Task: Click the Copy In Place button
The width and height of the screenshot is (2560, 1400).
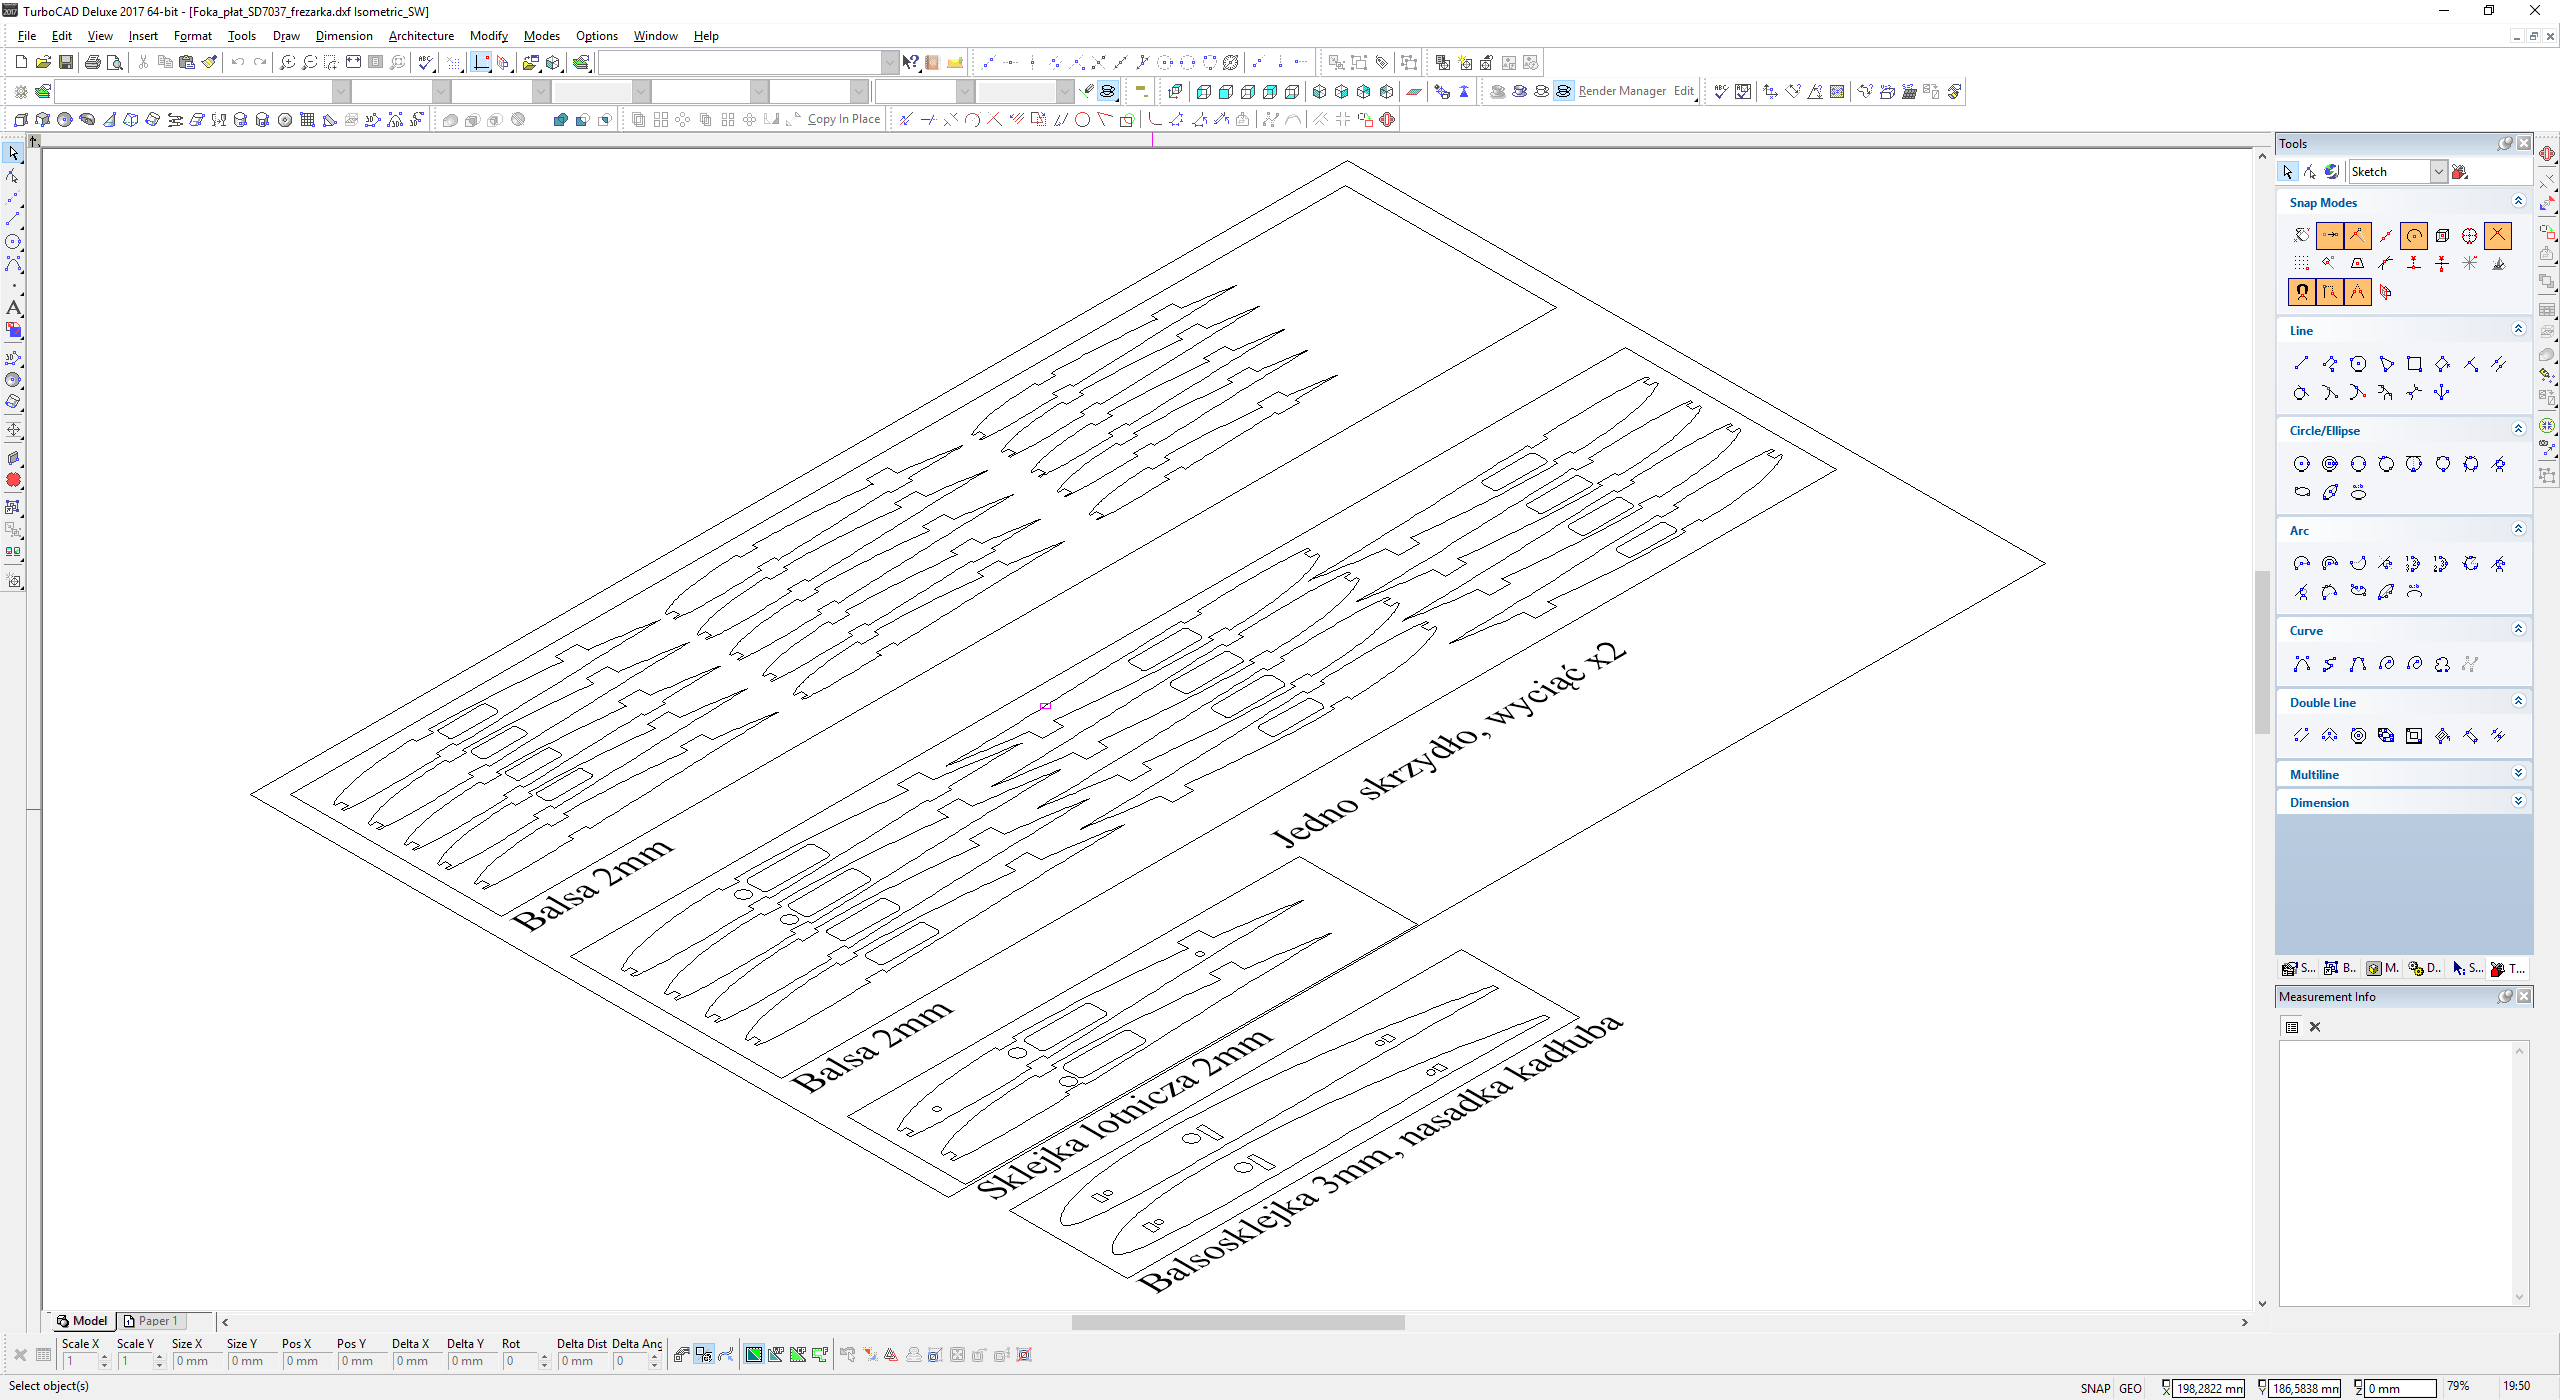Action: [x=843, y=119]
